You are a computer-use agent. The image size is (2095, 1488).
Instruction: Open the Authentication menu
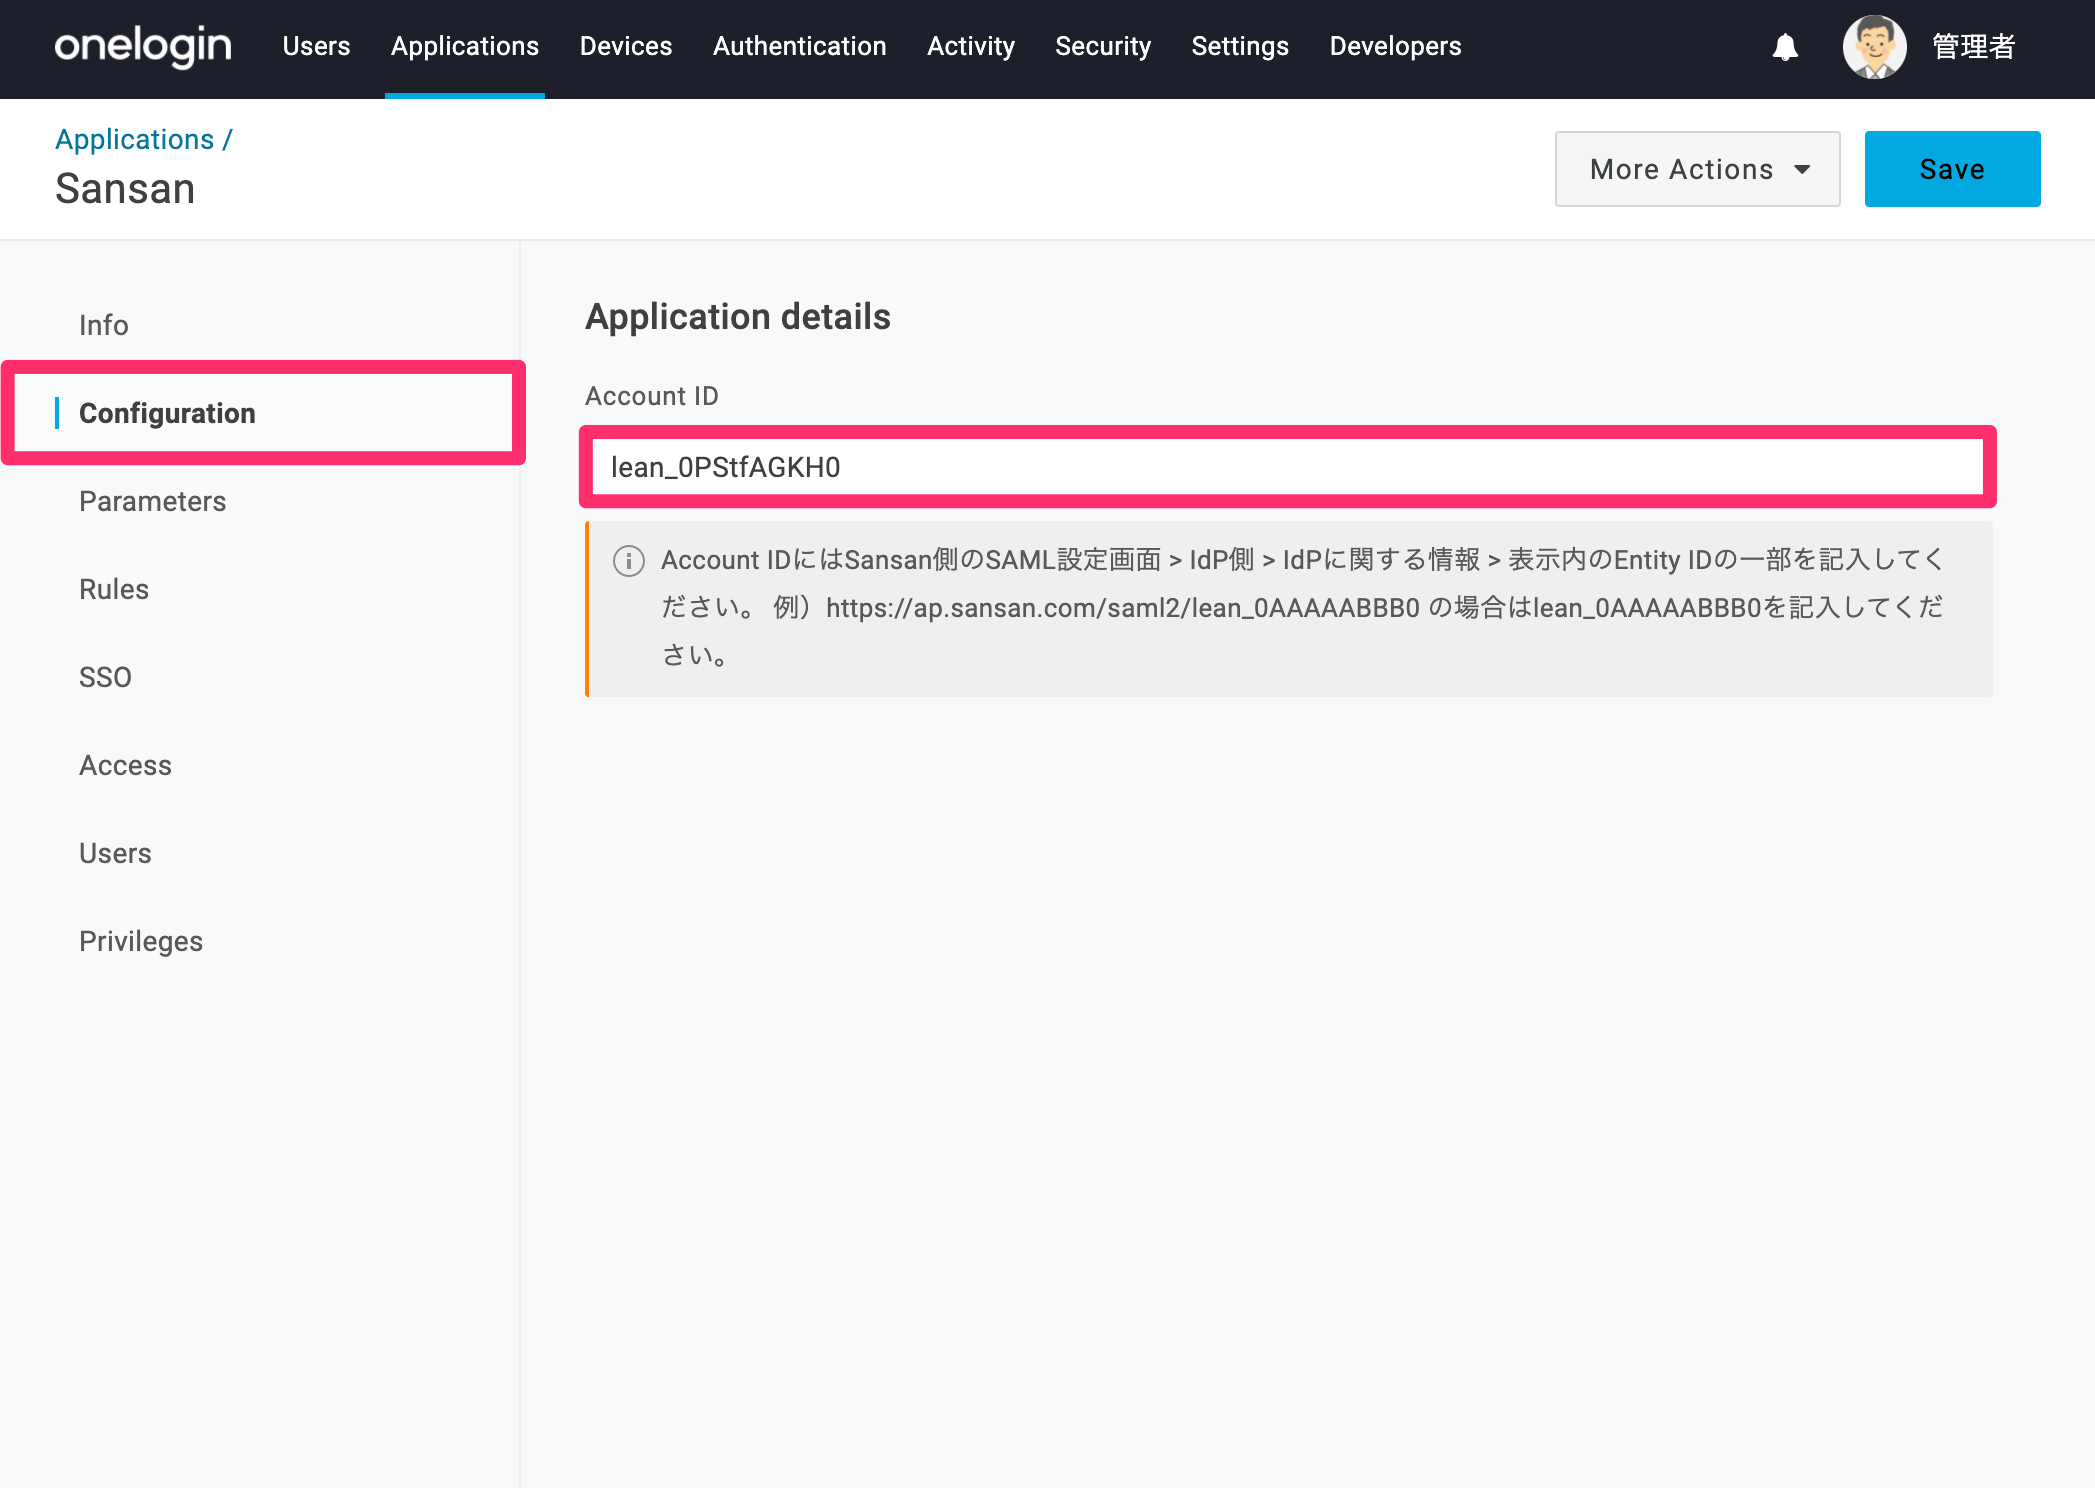[800, 46]
